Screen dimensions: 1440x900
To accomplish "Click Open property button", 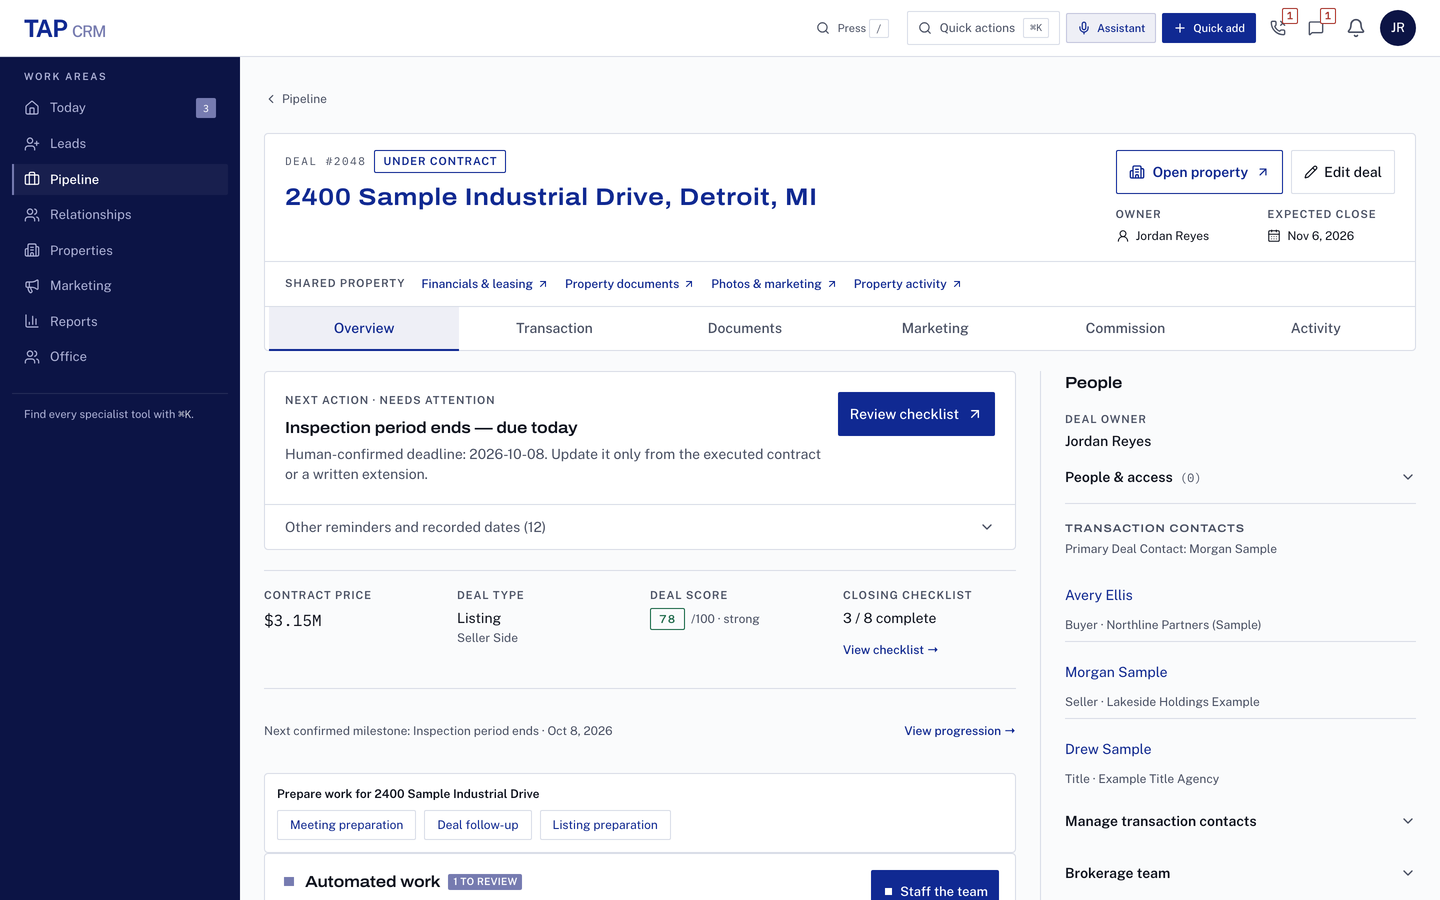I will (1199, 172).
